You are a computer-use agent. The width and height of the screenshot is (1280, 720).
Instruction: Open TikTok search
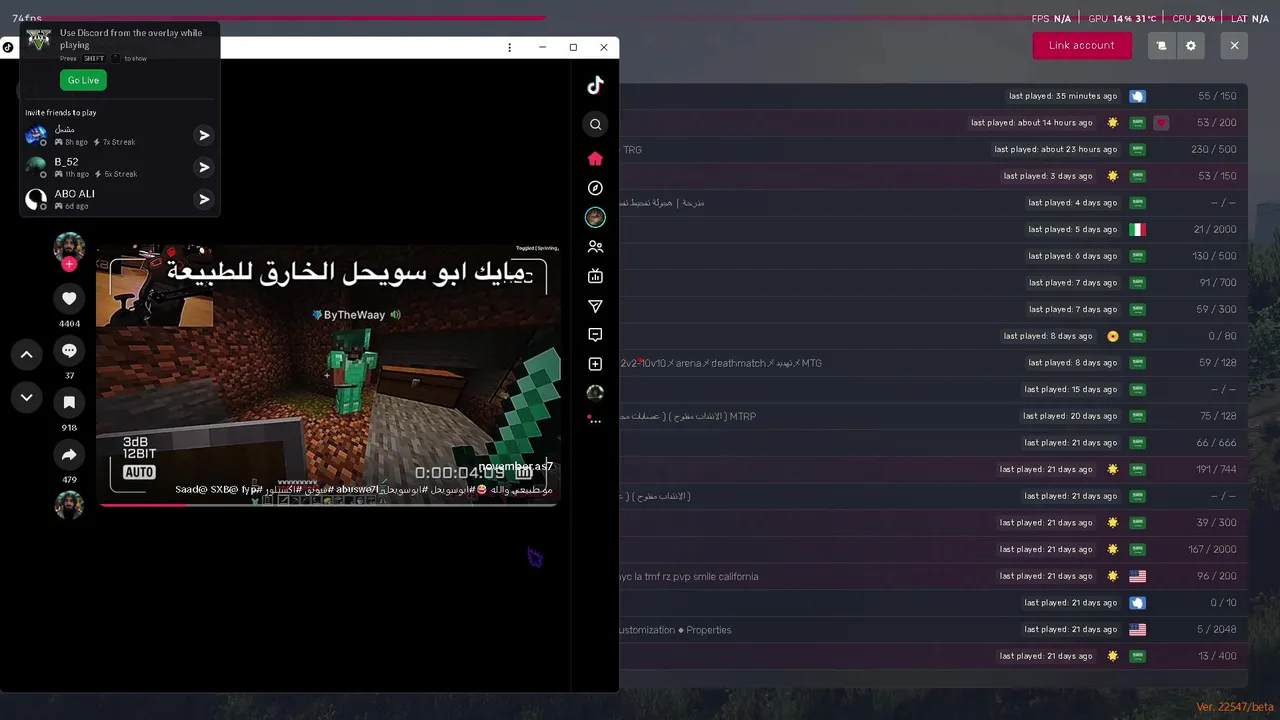pyautogui.click(x=595, y=124)
